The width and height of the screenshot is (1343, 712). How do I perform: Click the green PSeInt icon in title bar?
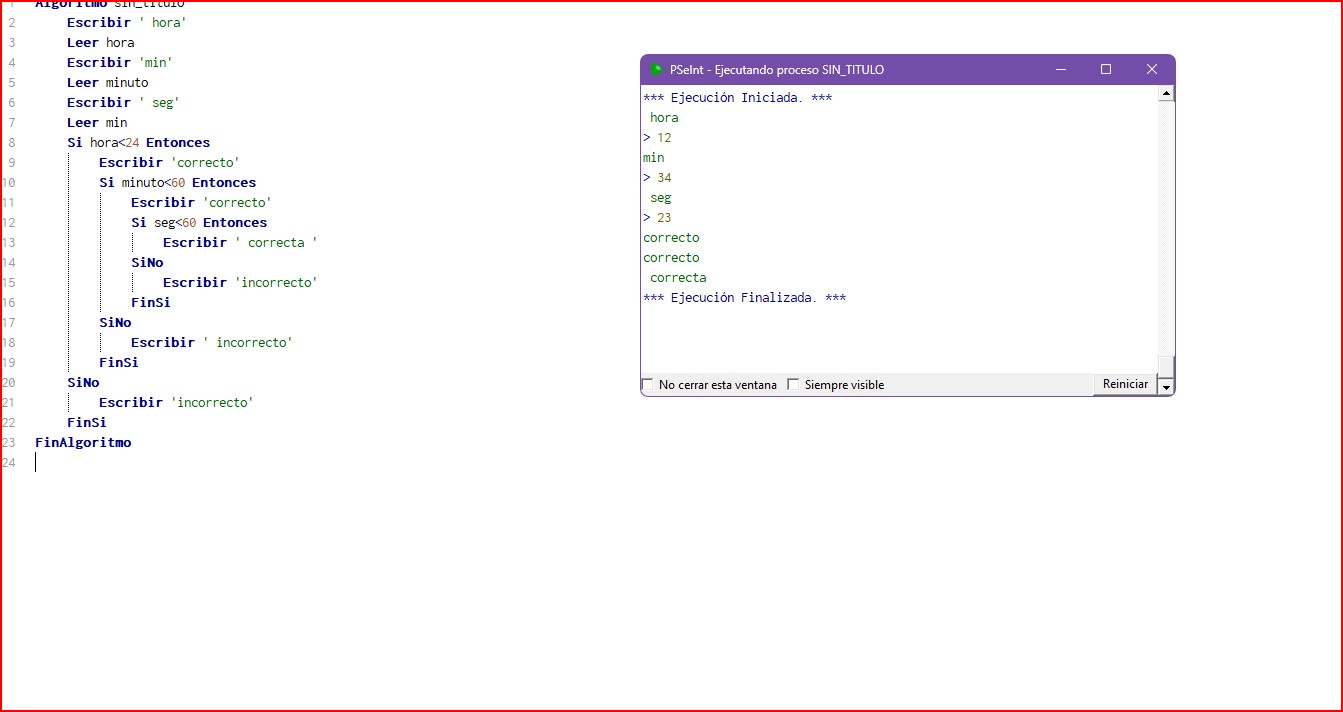[x=656, y=70]
